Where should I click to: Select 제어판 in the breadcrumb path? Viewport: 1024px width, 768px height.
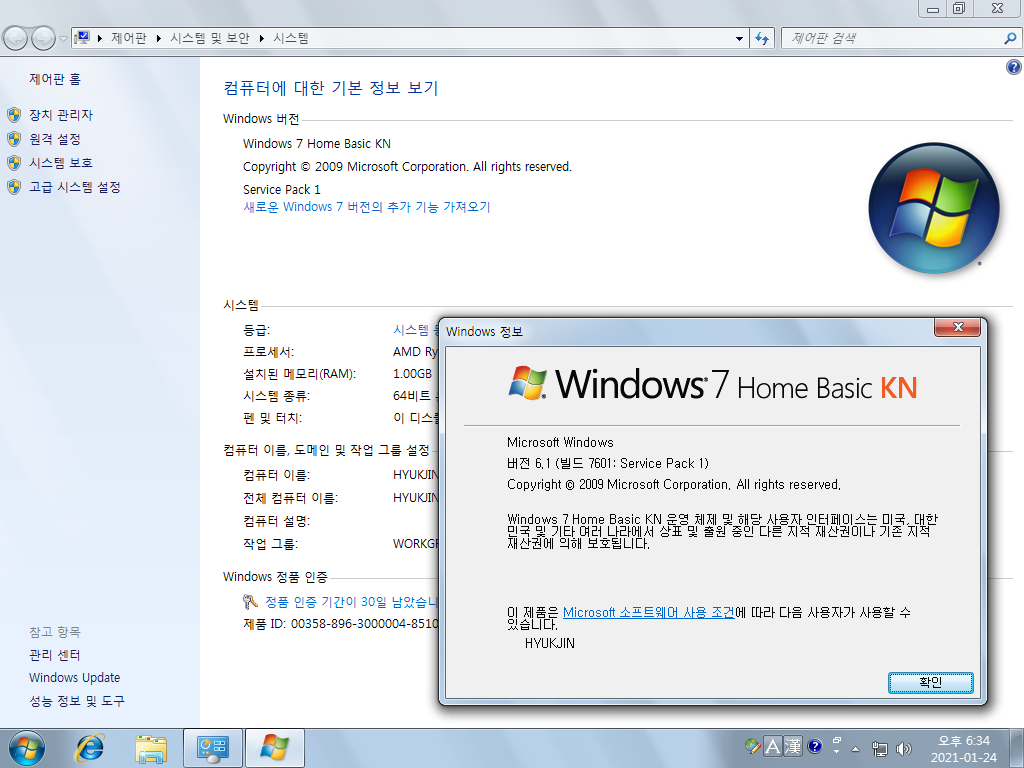(x=128, y=39)
